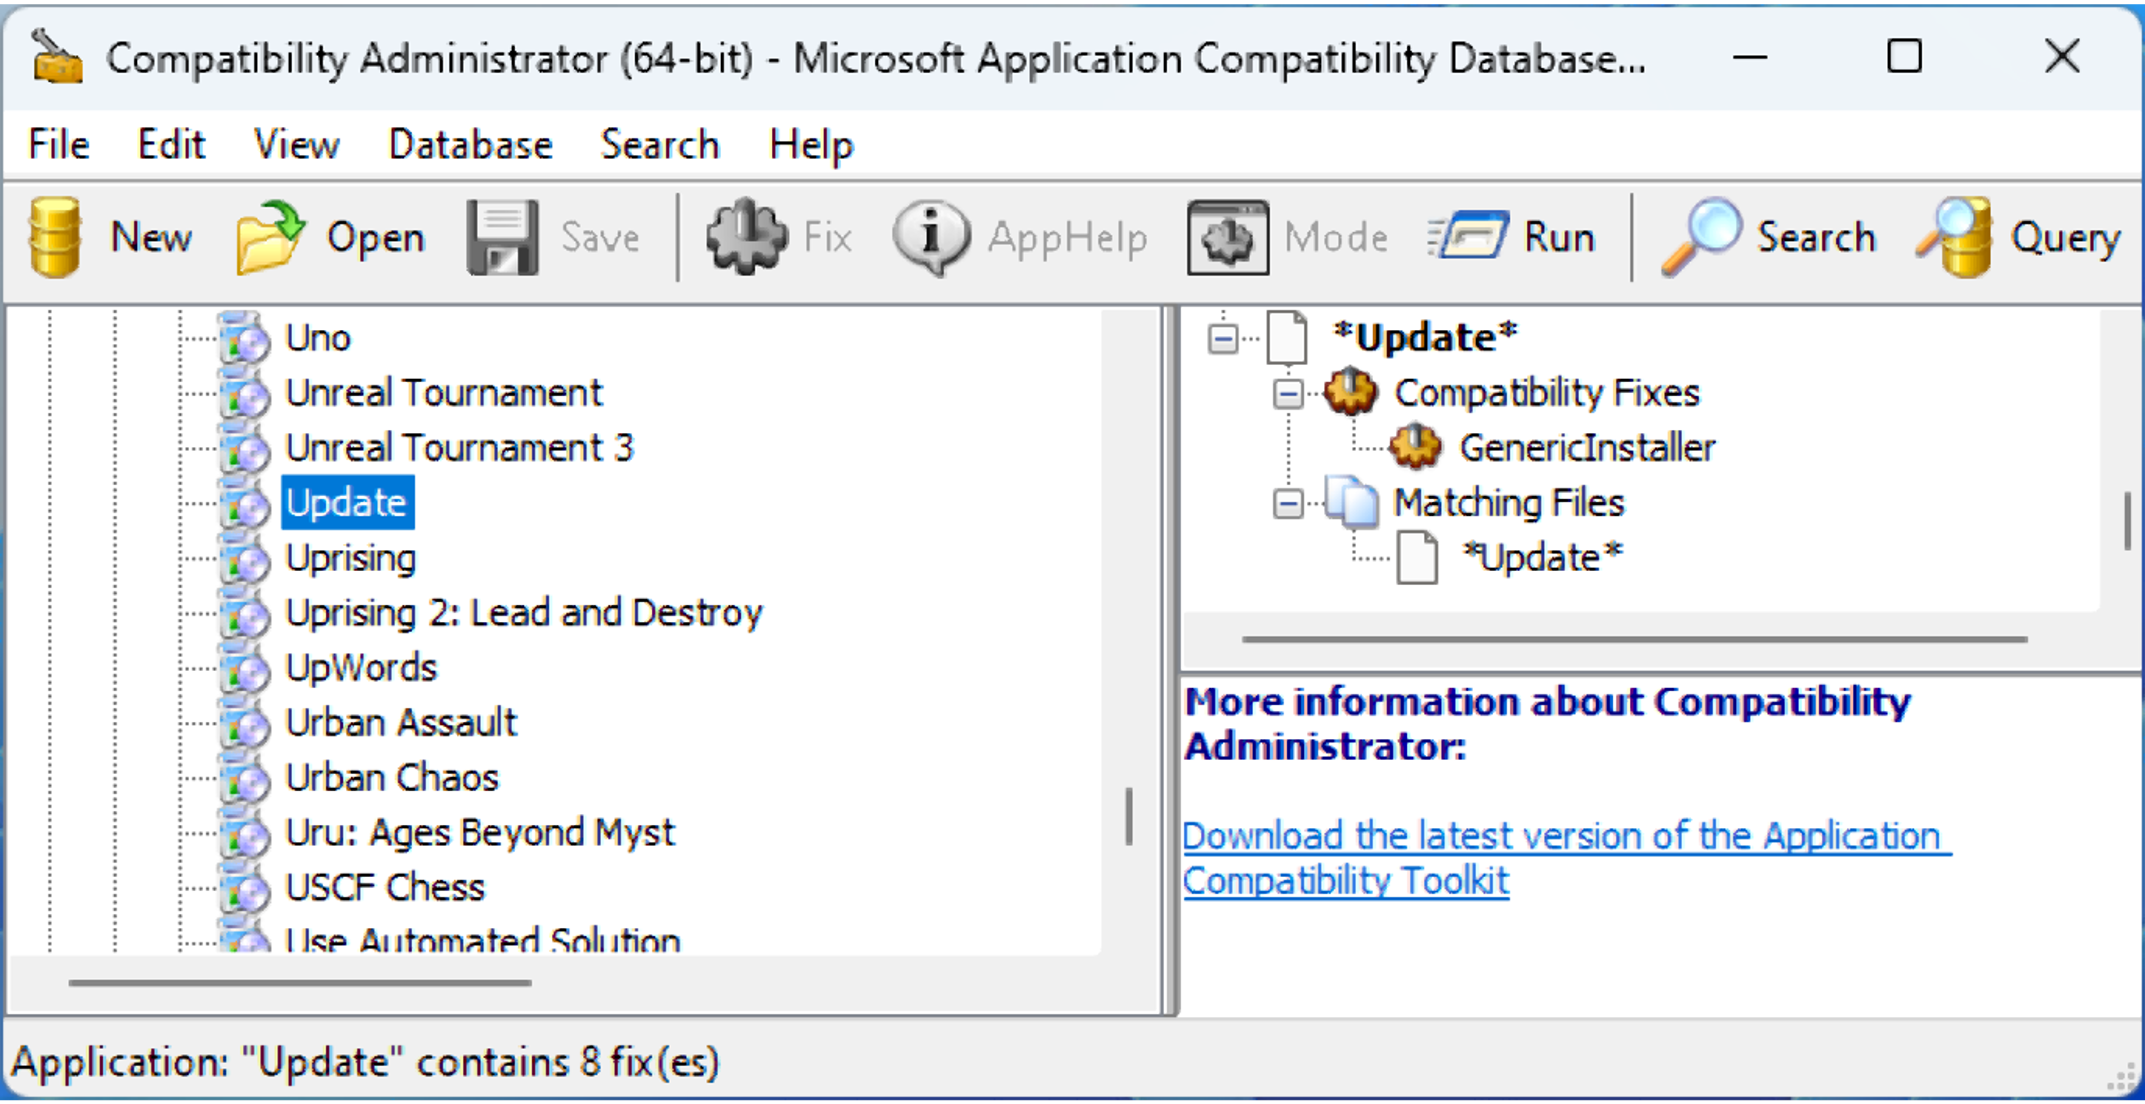Click the right pane vertical scrollbar thumb
This screenshot has height=1104, width=2145.
pos(2128,520)
